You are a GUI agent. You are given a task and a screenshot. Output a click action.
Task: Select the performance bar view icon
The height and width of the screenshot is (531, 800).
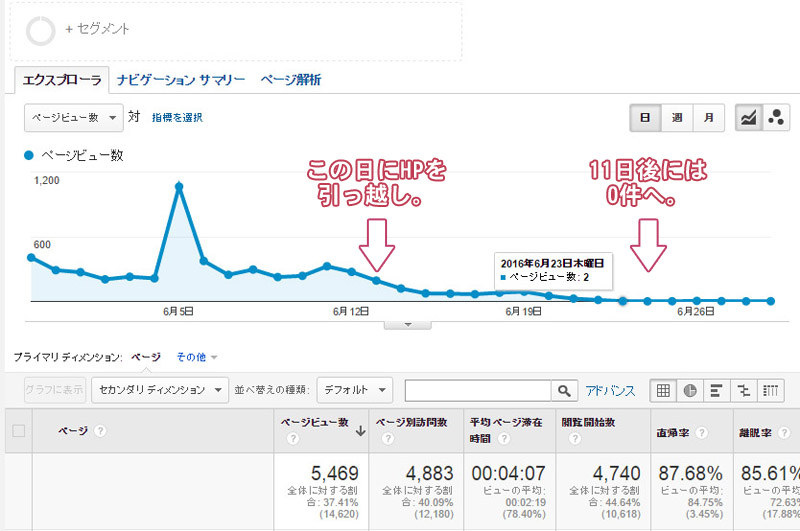(x=717, y=391)
